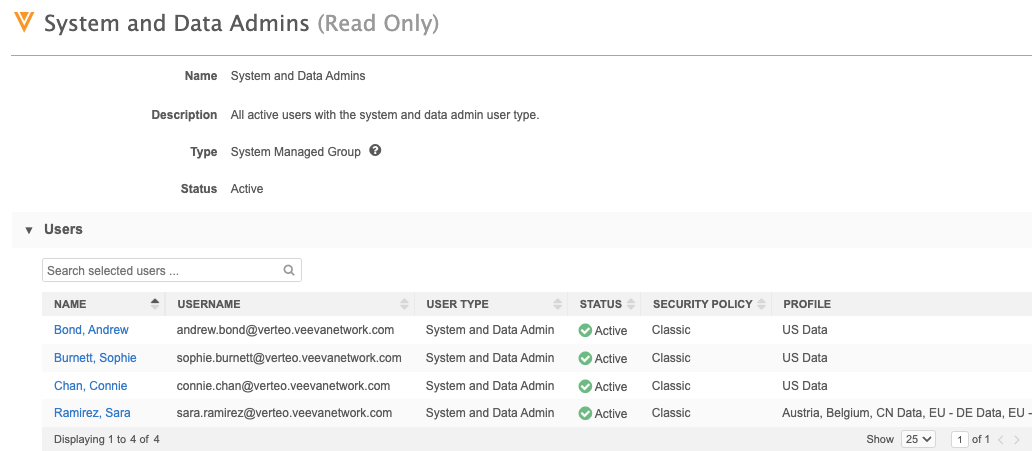Collapse the Users section
The height and width of the screenshot is (451, 1032).
tap(29, 230)
